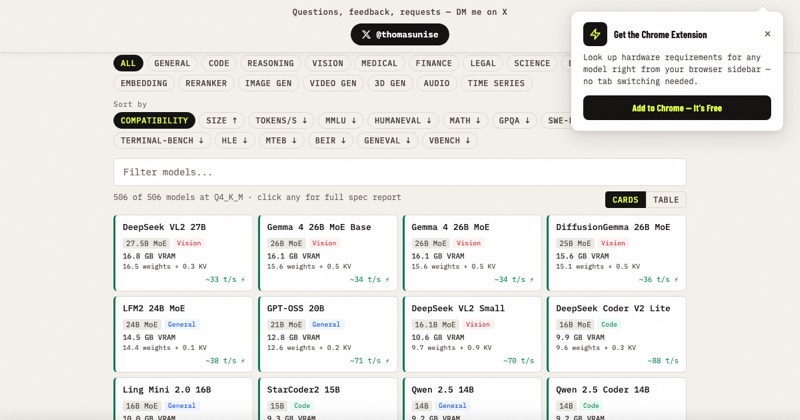The height and width of the screenshot is (420, 800).
Task: Click ~71 t/s speed on GPT-OSS 20B
Action: (x=369, y=361)
